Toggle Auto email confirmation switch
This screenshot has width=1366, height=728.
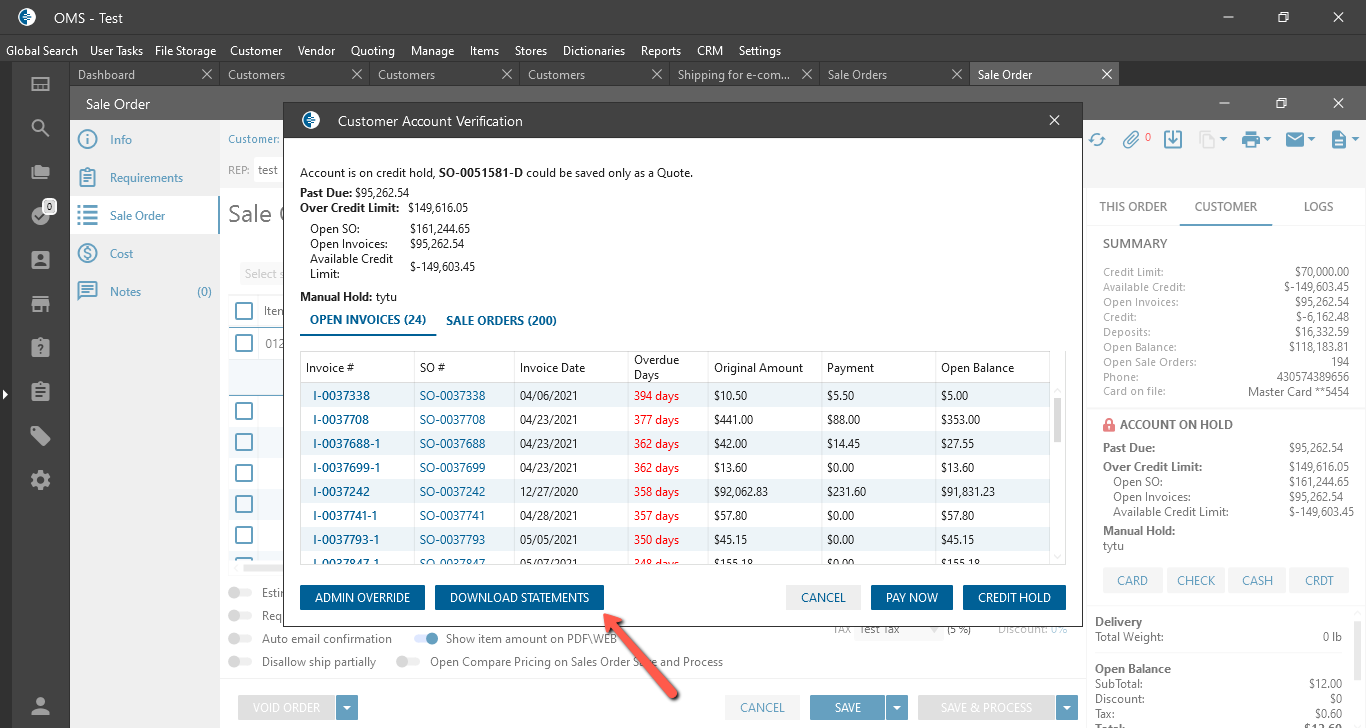(x=240, y=639)
